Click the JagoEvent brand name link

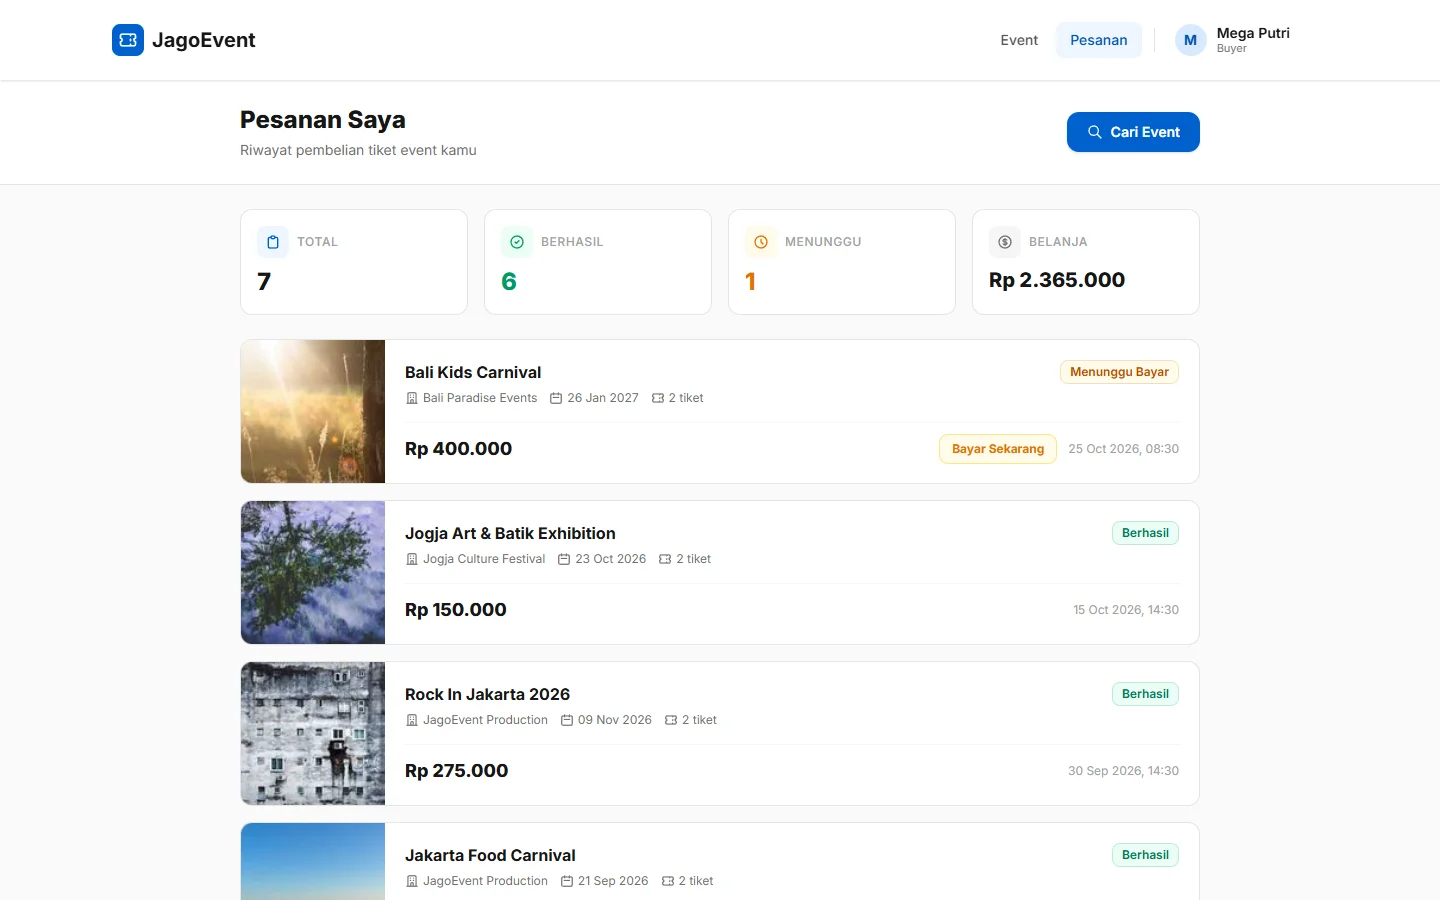tap(204, 40)
